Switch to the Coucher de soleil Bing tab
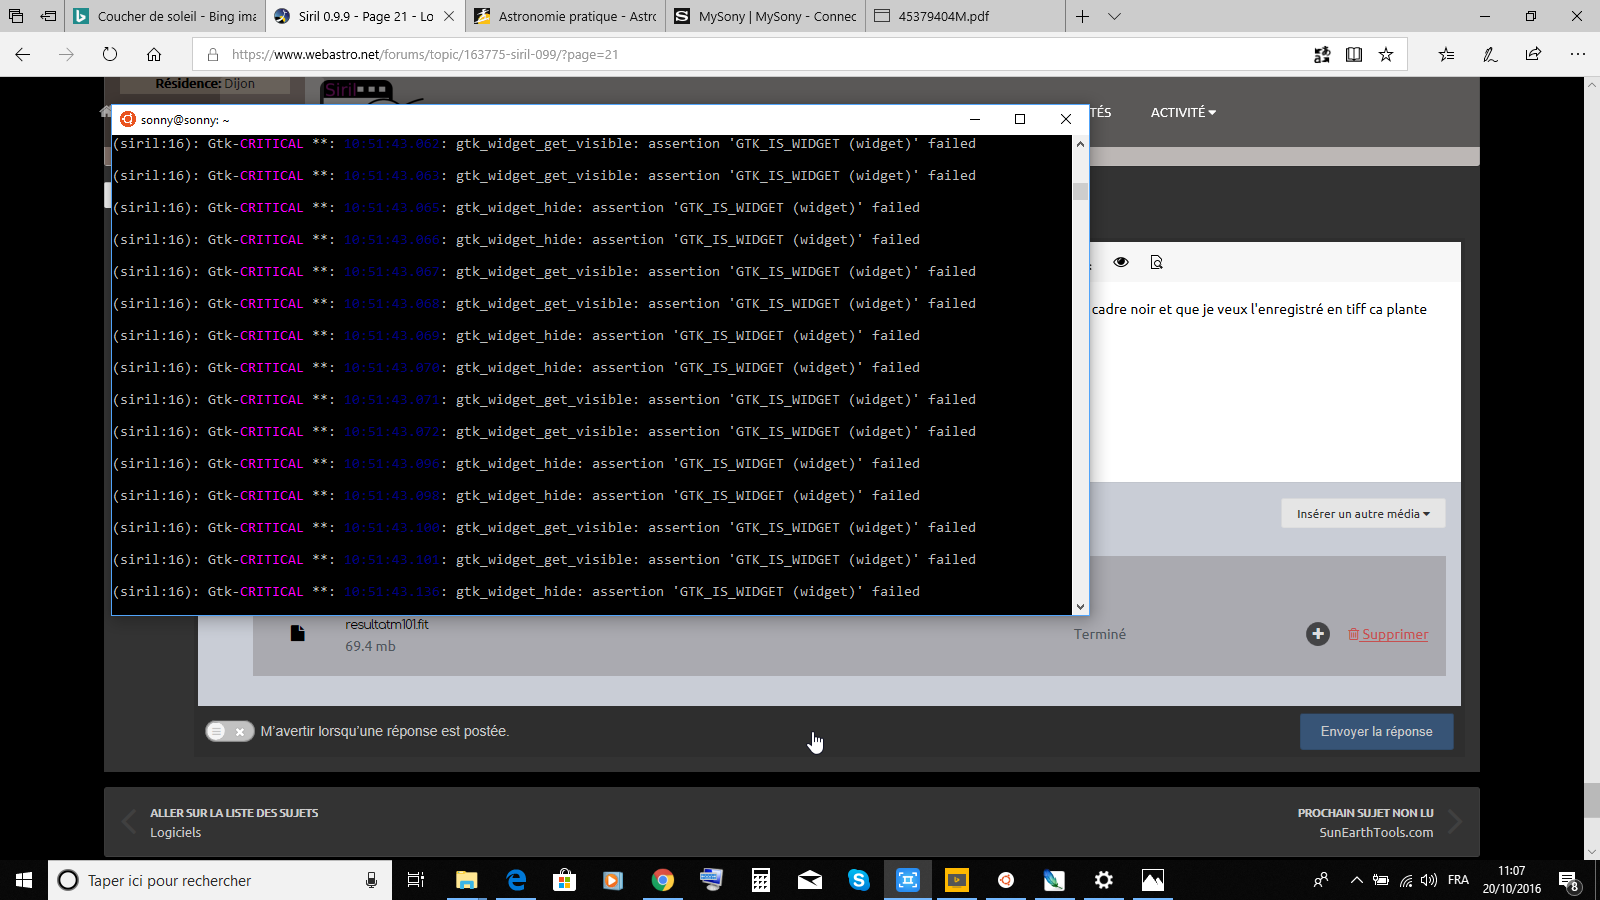Image resolution: width=1600 pixels, height=900 pixels. [x=165, y=16]
